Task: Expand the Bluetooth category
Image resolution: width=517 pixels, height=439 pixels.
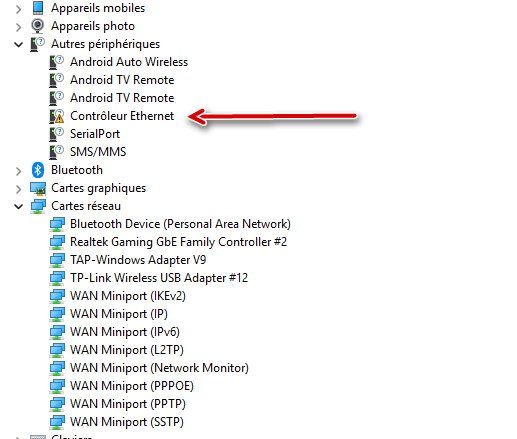Action: pos(19,171)
